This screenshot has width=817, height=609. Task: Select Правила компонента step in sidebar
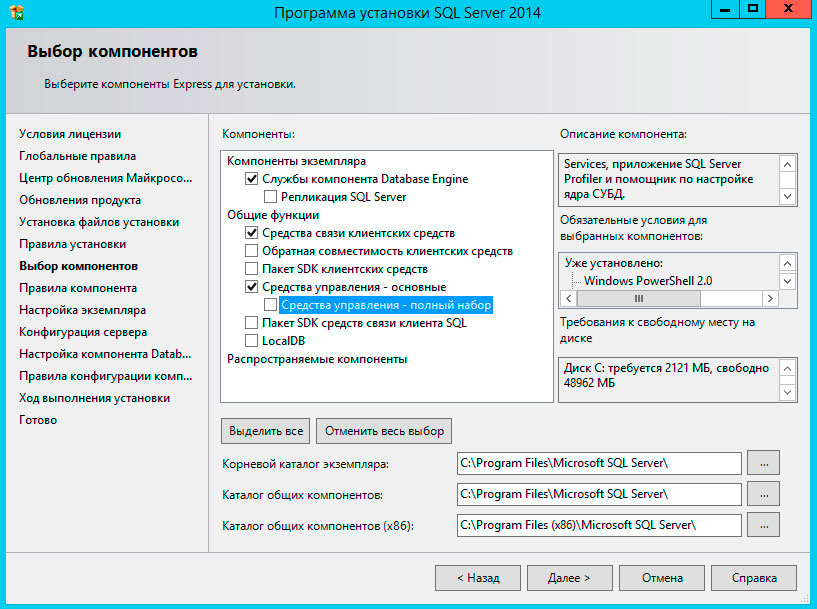click(78, 288)
